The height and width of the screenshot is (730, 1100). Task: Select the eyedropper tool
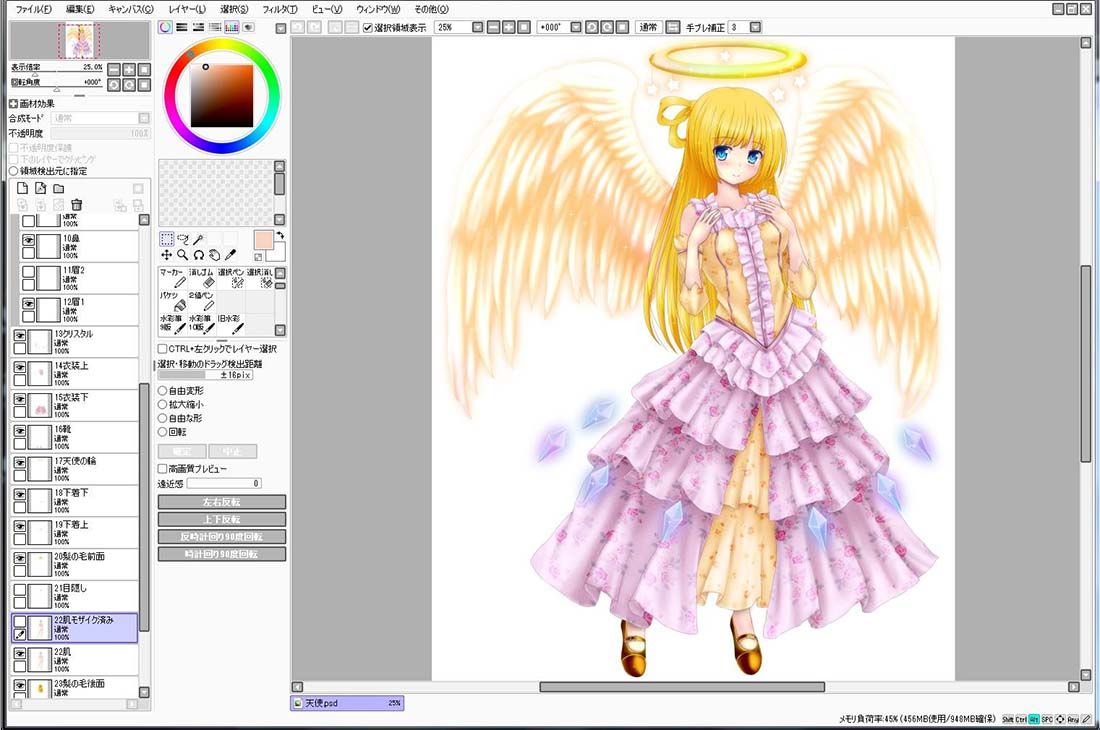[x=230, y=255]
